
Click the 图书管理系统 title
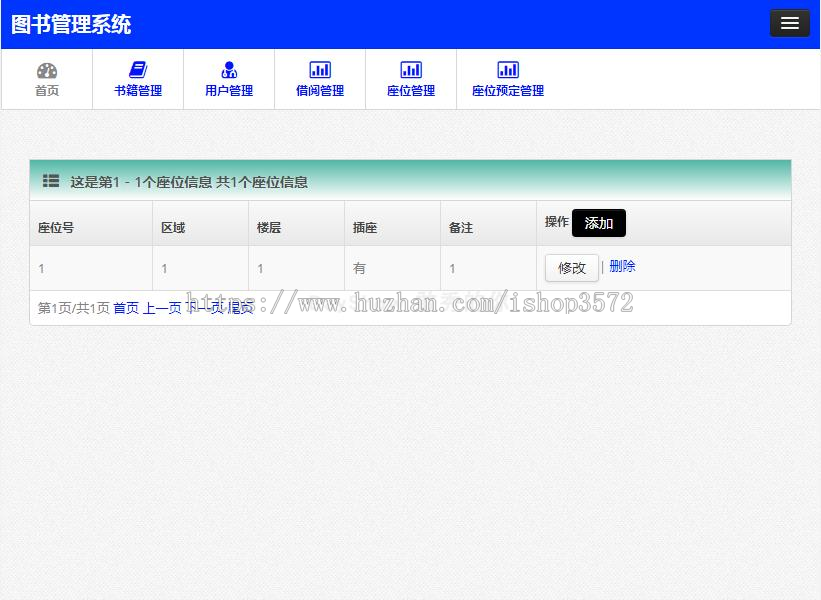pos(71,24)
